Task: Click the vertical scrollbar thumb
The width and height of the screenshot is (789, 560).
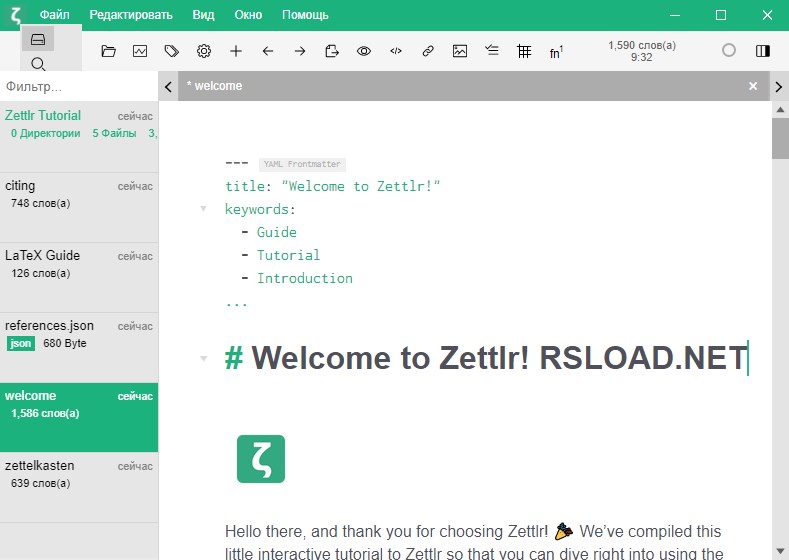Action: [x=780, y=138]
